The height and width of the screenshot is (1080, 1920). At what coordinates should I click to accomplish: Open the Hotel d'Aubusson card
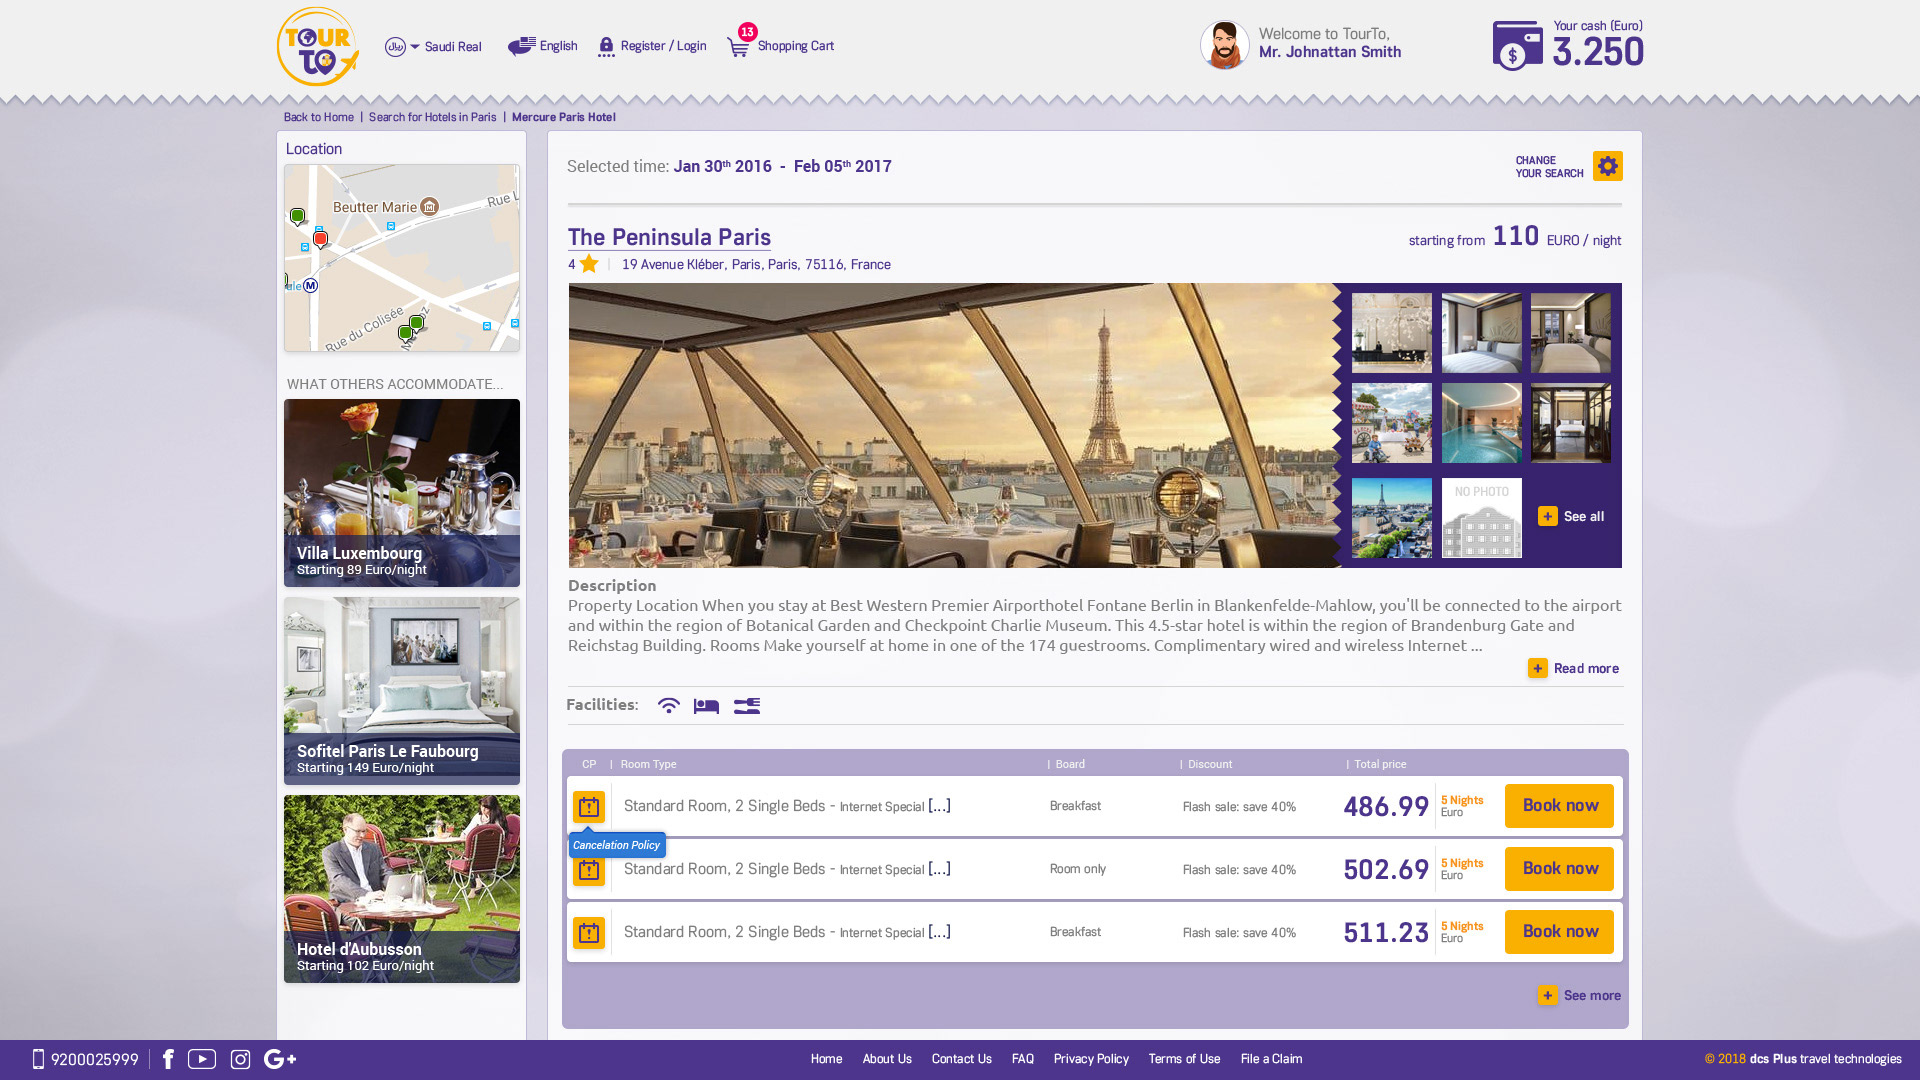pyautogui.click(x=402, y=889)
